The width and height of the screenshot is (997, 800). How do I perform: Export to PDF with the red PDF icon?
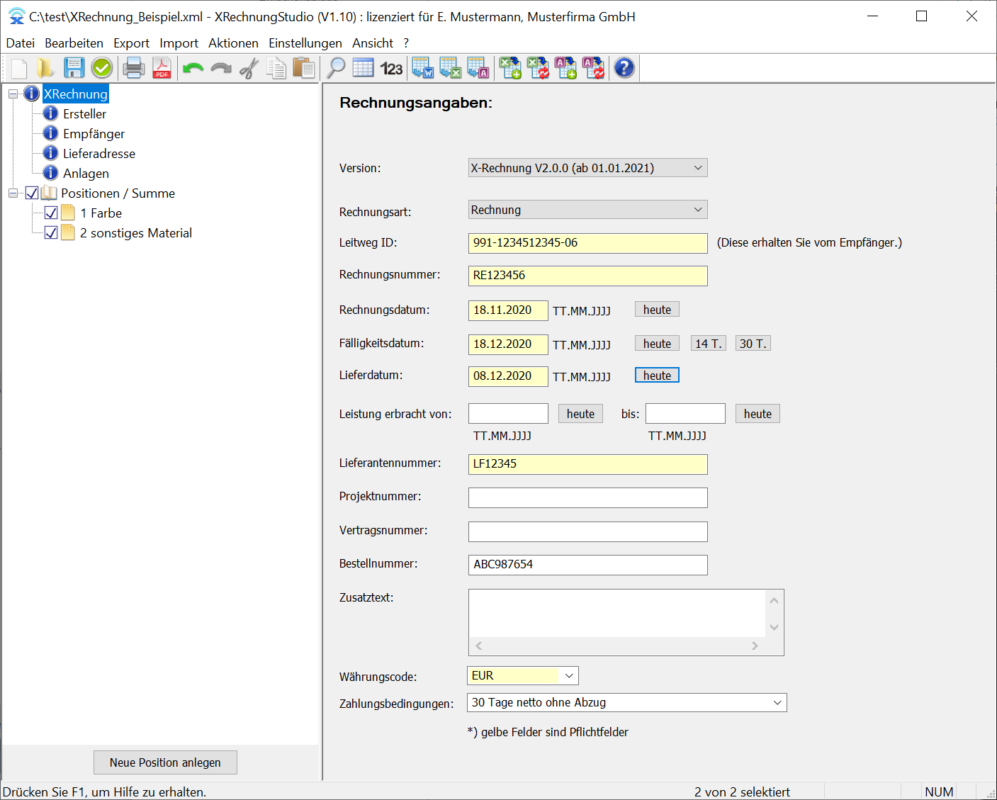162,68
